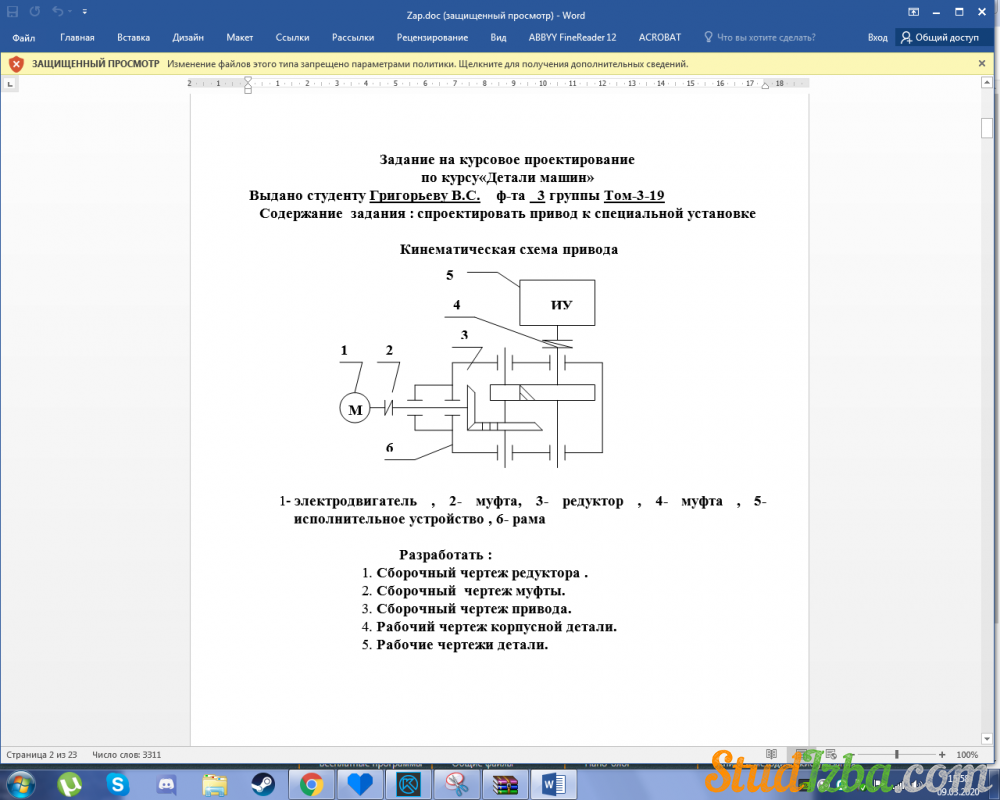
Task: Click list item 'Рабочий чертеж корпусной детали.'
Action: pyautogui.click(x=496, y=626)
